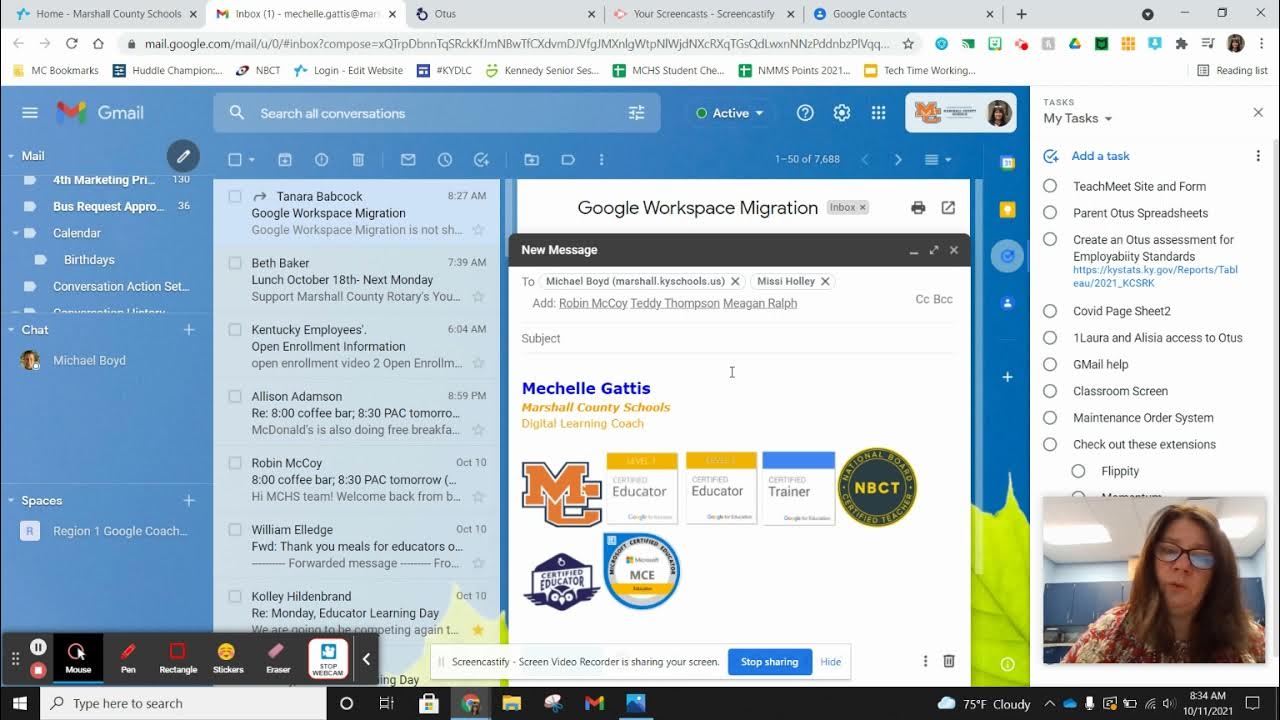The width and height of the screenshot is (1280, 720).
Task: Click the snooze clock icon
Action: tap(445, 159)
